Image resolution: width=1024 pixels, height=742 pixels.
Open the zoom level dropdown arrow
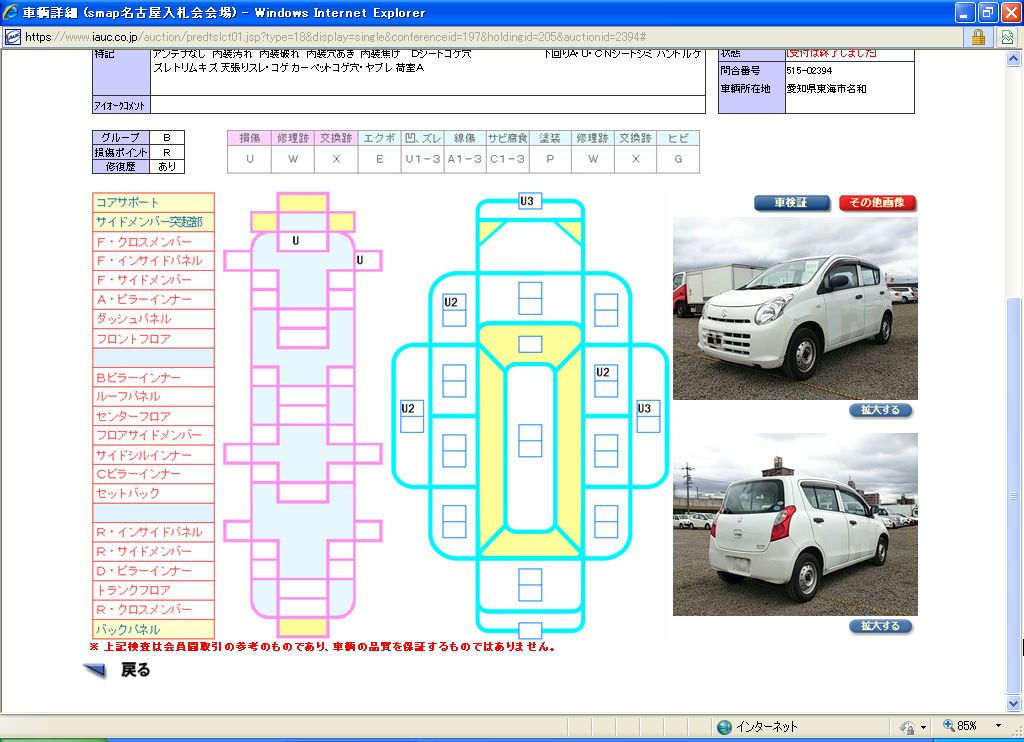click(997, 726)
